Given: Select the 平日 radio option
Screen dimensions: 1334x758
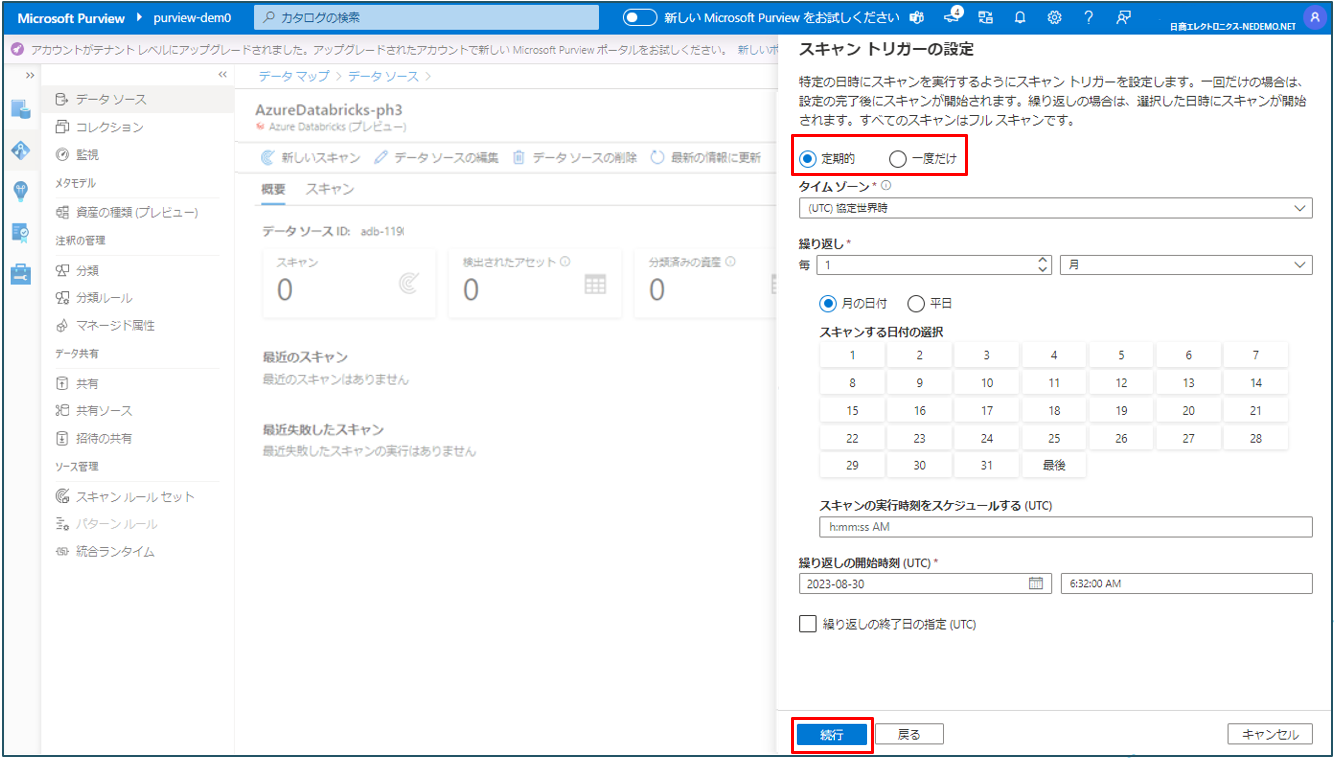Looking at the screenshot, I should tap(916, 304).
